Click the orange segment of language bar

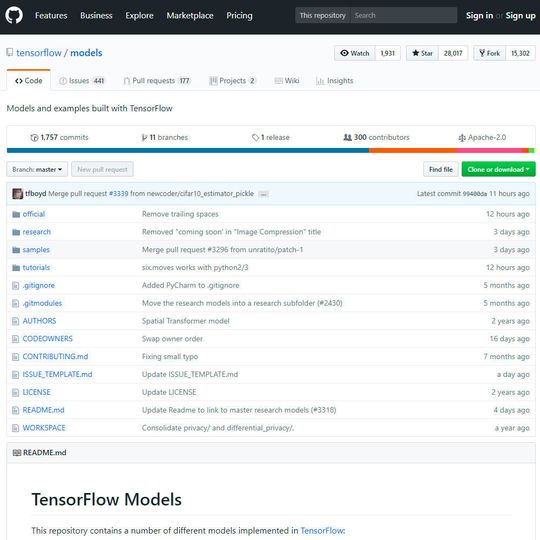point(413,150)
